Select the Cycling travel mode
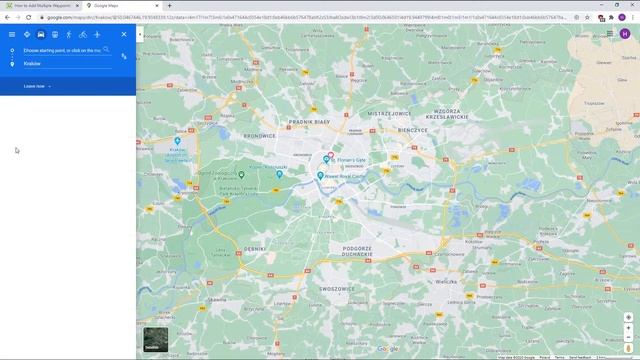Screen dimensions: 640x360 [x=83, y=35]
